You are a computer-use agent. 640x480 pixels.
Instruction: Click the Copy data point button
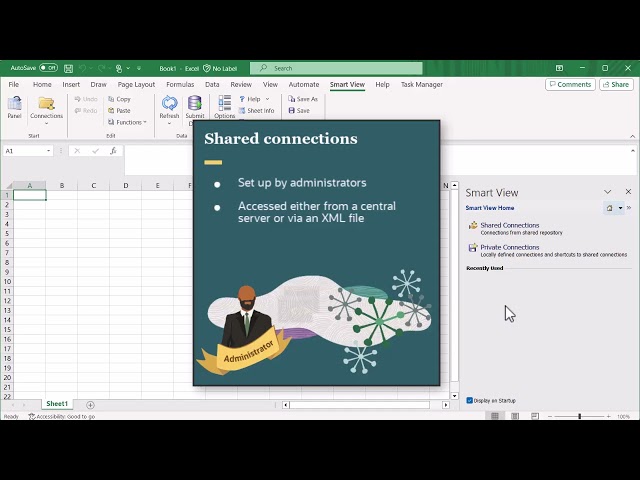pyautogui.click(x=119, y=99)
